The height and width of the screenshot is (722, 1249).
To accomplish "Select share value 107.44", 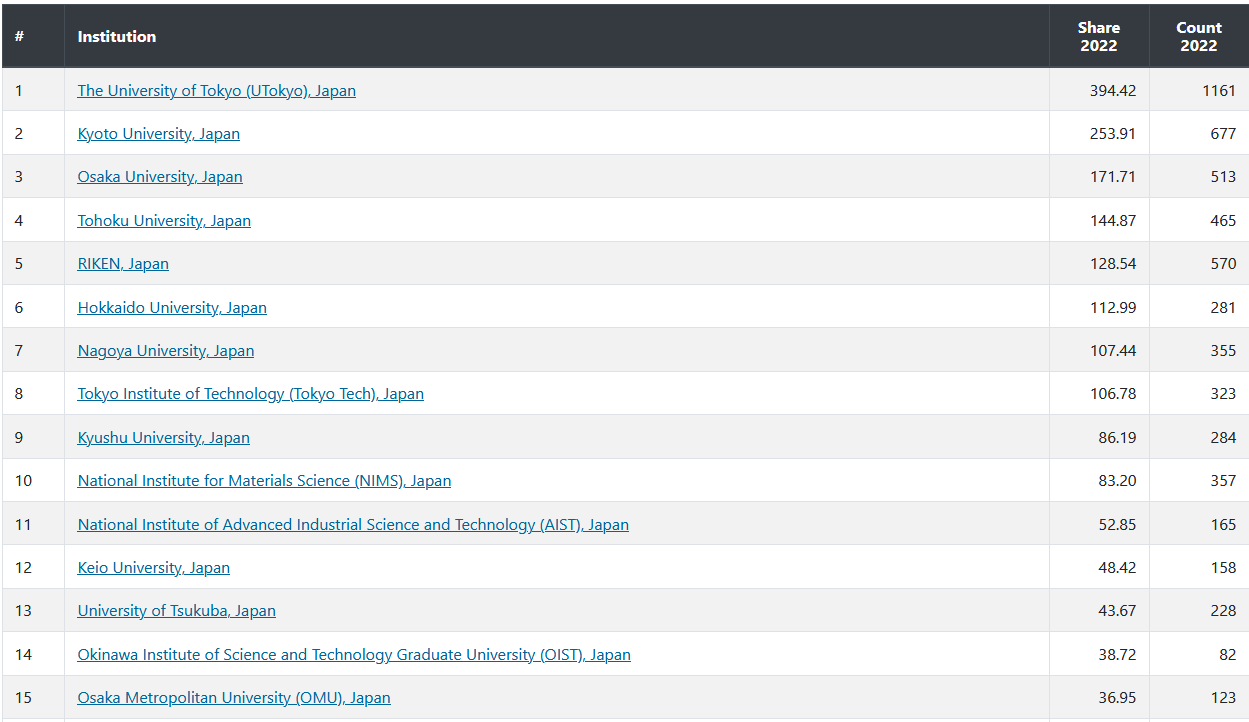I will click(x=1113, y=351).
